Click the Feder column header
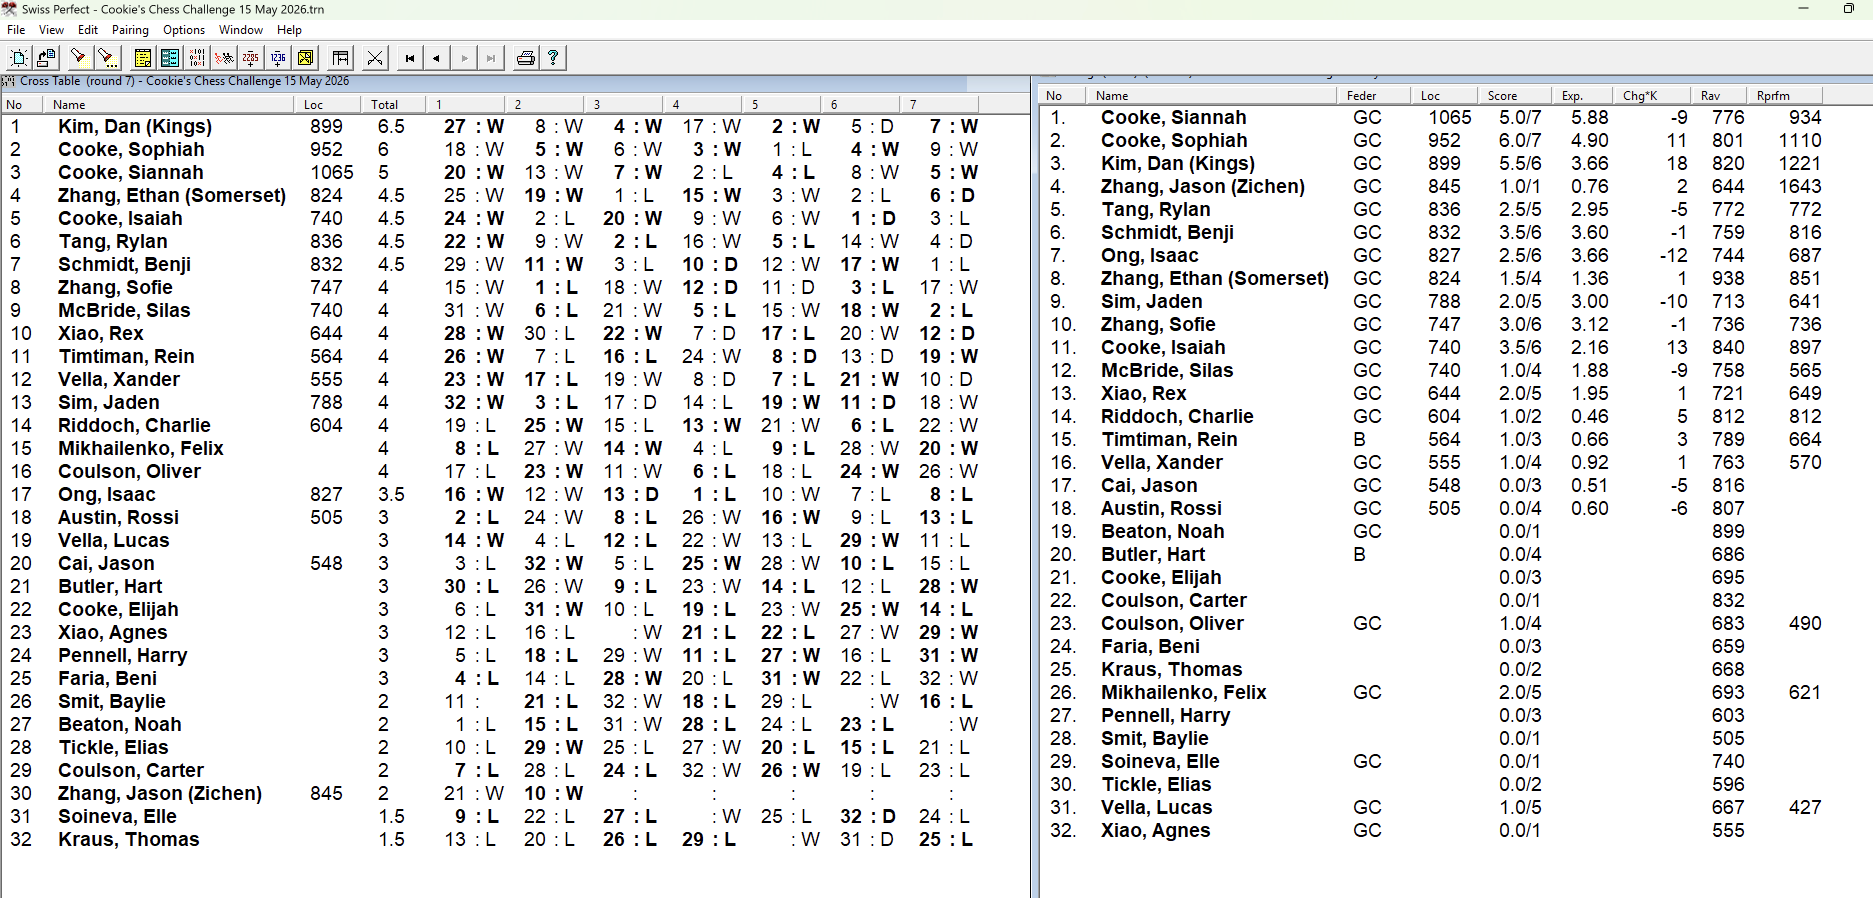Image resolution: width=1873 pixels, height=898 pixels. click(1374, 96)
